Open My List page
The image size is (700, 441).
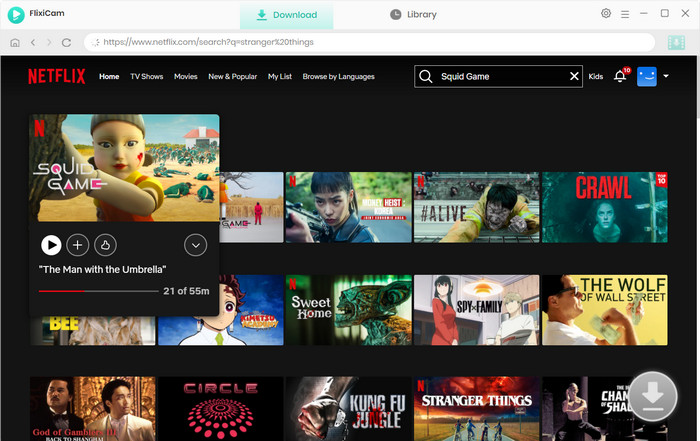click(x=280, y=76)
